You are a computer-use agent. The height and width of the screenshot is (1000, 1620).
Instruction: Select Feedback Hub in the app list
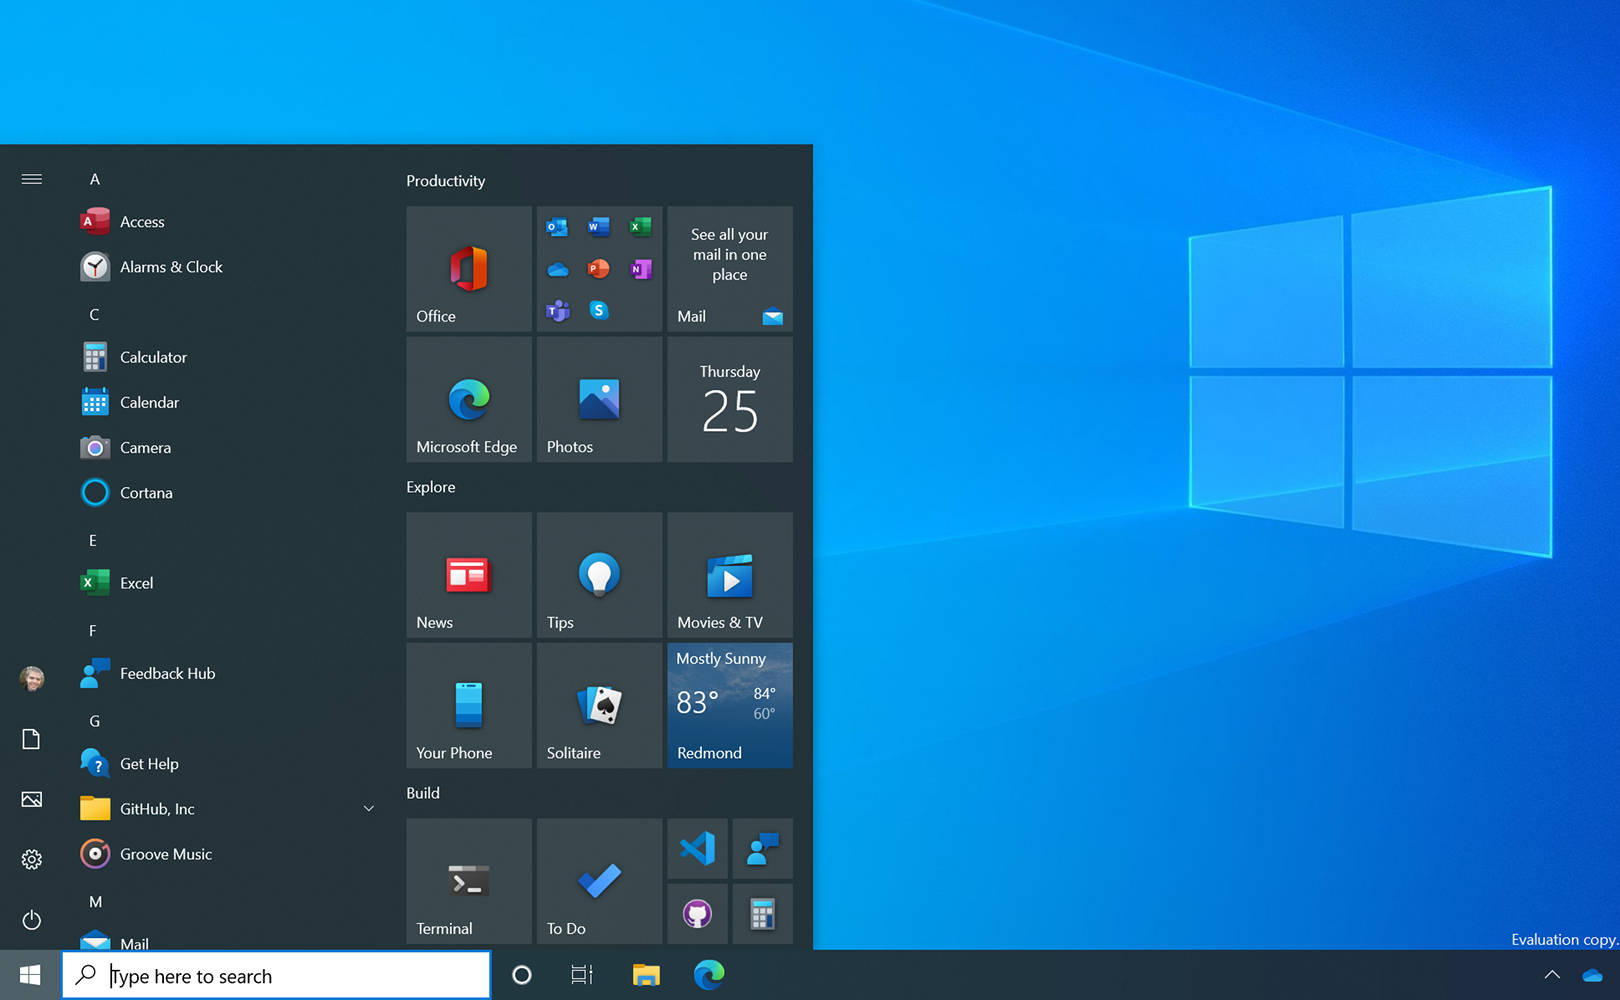pyautogui.click(x=167, y=673)
